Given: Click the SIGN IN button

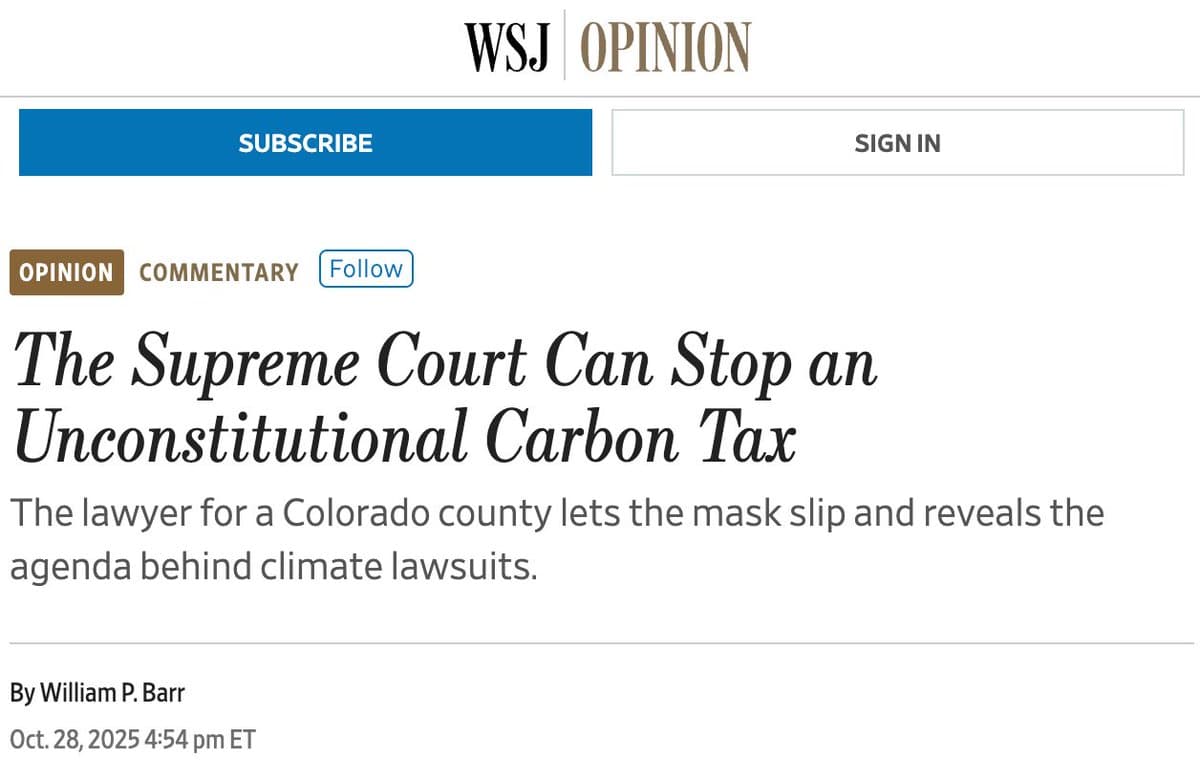Looking at the screenshot, I should click(x=897, y=142).
